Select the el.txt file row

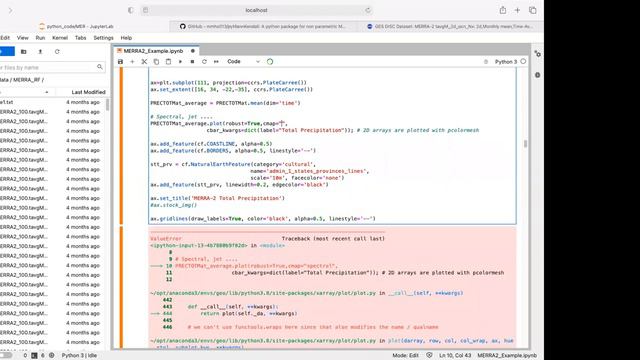[53, 102]
